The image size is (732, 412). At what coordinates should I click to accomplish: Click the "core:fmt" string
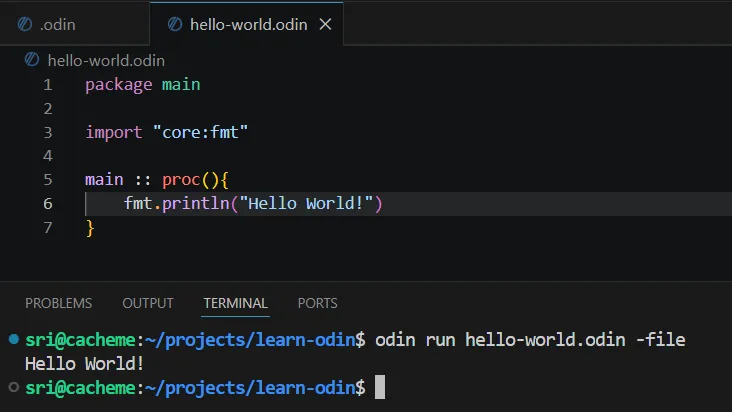pyautogui.click(x=200, y=133)
